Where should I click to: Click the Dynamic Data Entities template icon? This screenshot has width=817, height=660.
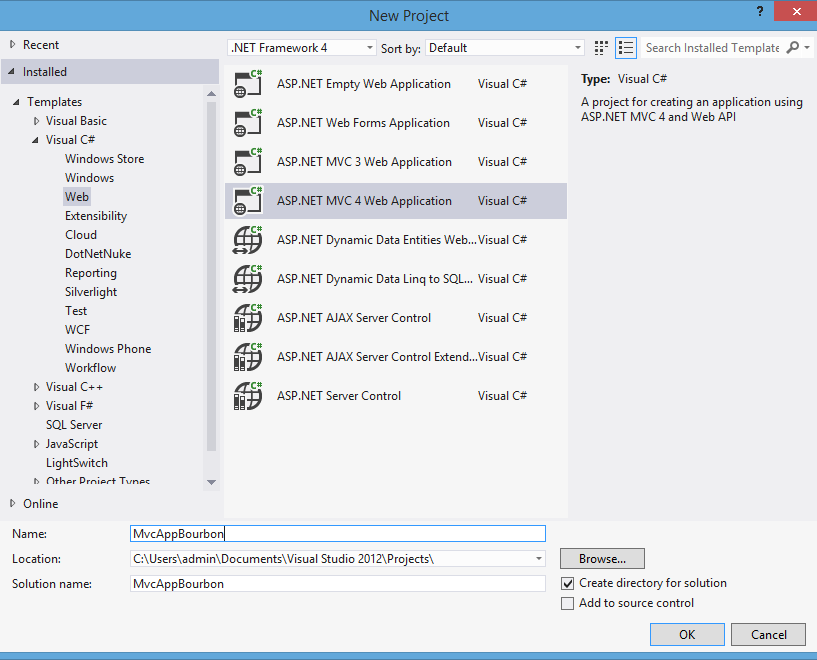coord(247,240)
